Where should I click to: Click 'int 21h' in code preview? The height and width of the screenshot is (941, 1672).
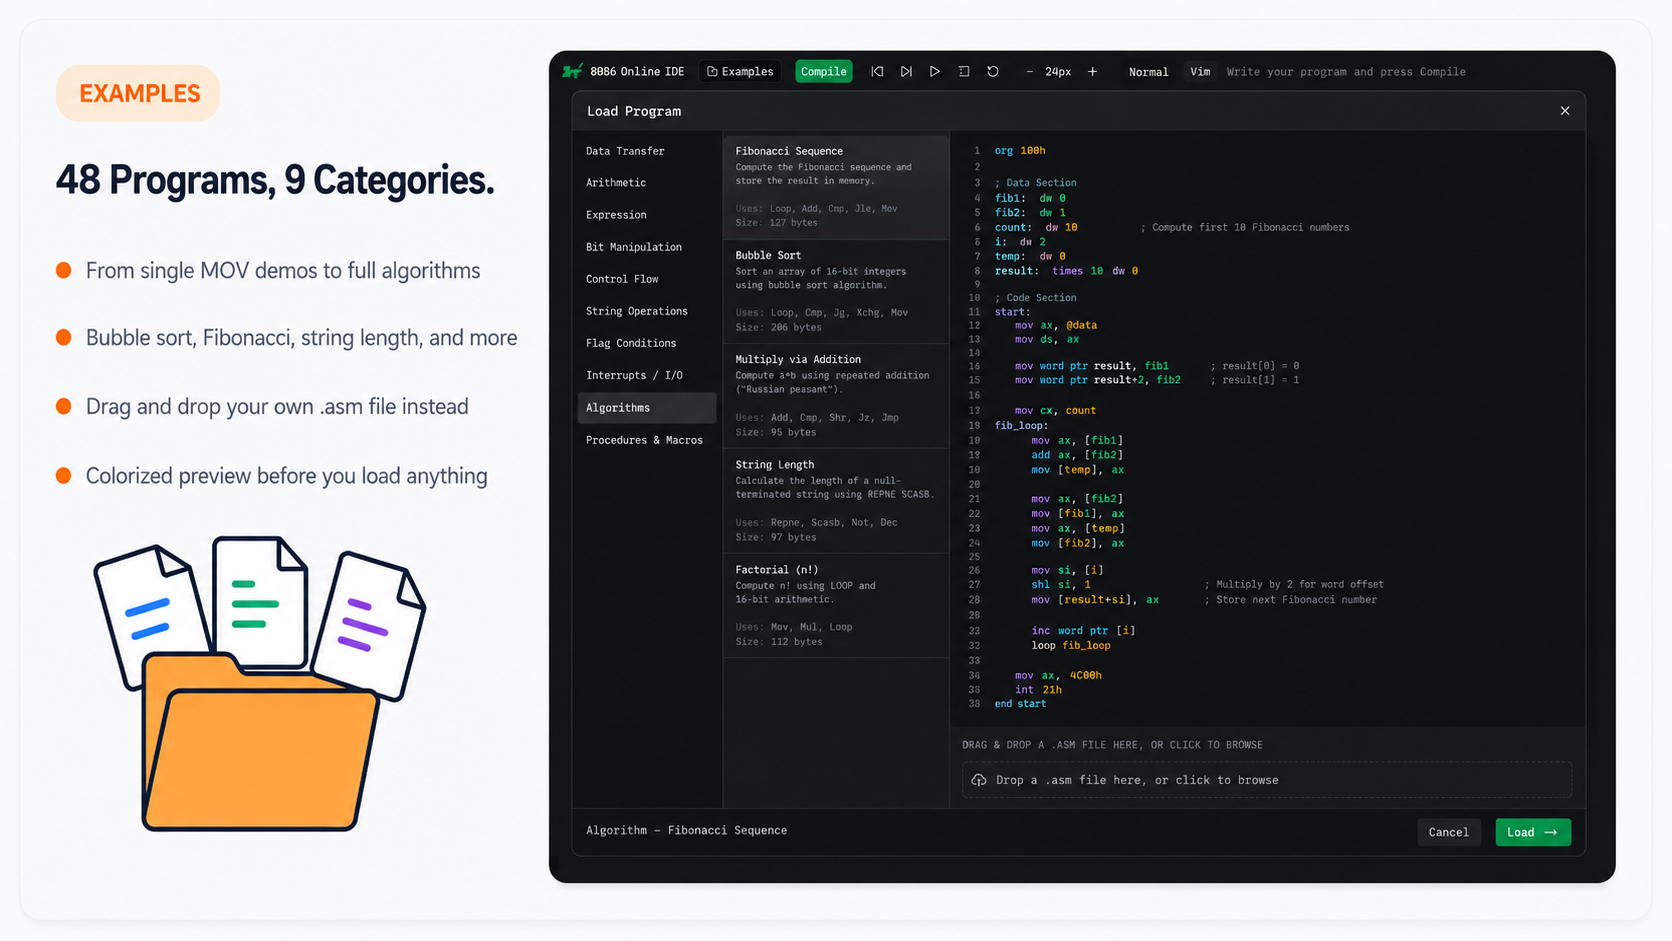(1038, 689)
